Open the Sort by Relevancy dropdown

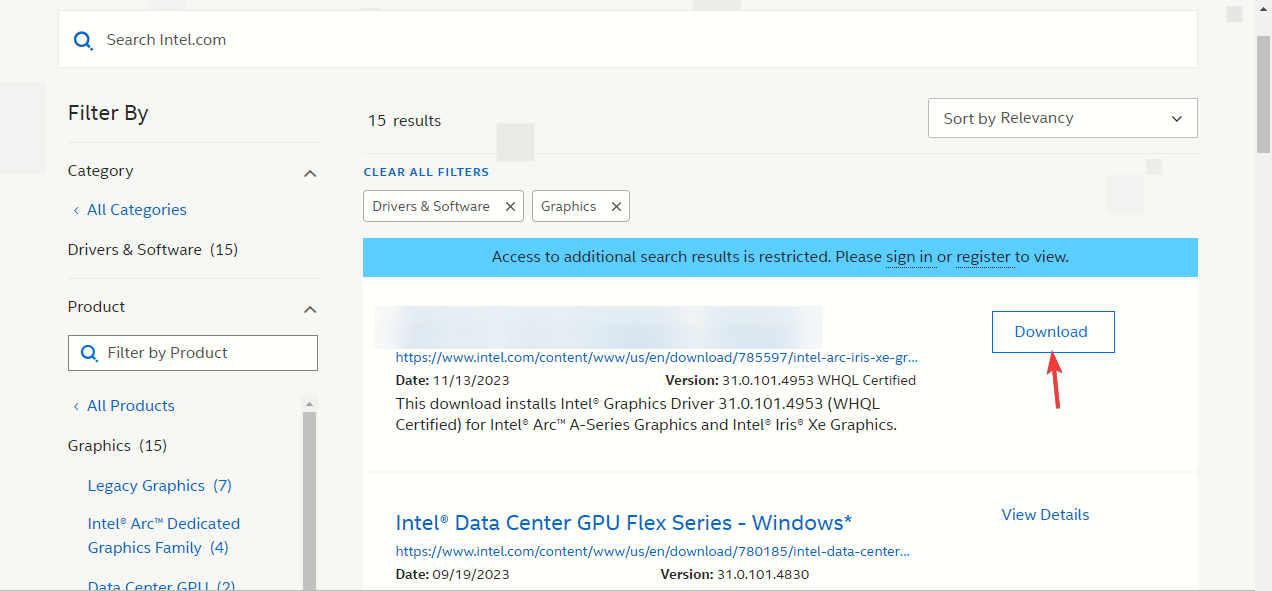click(x=1062, y=118)
